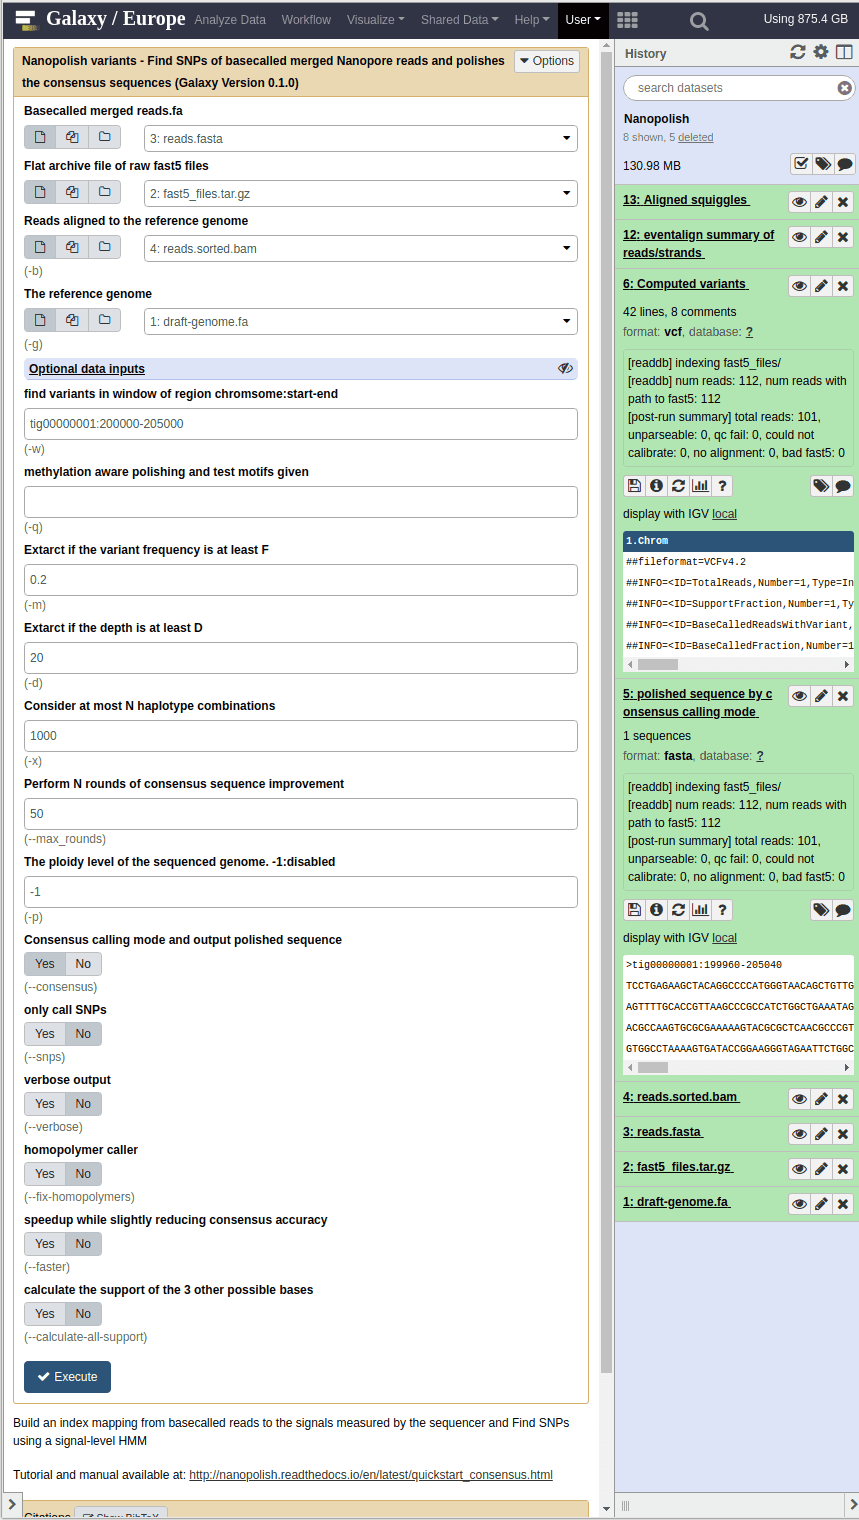This screenshot has width=859, height=1520.
Task: Open the reads.fasta input dropdown
Action: pyautogui.click(x=361, y=139)
